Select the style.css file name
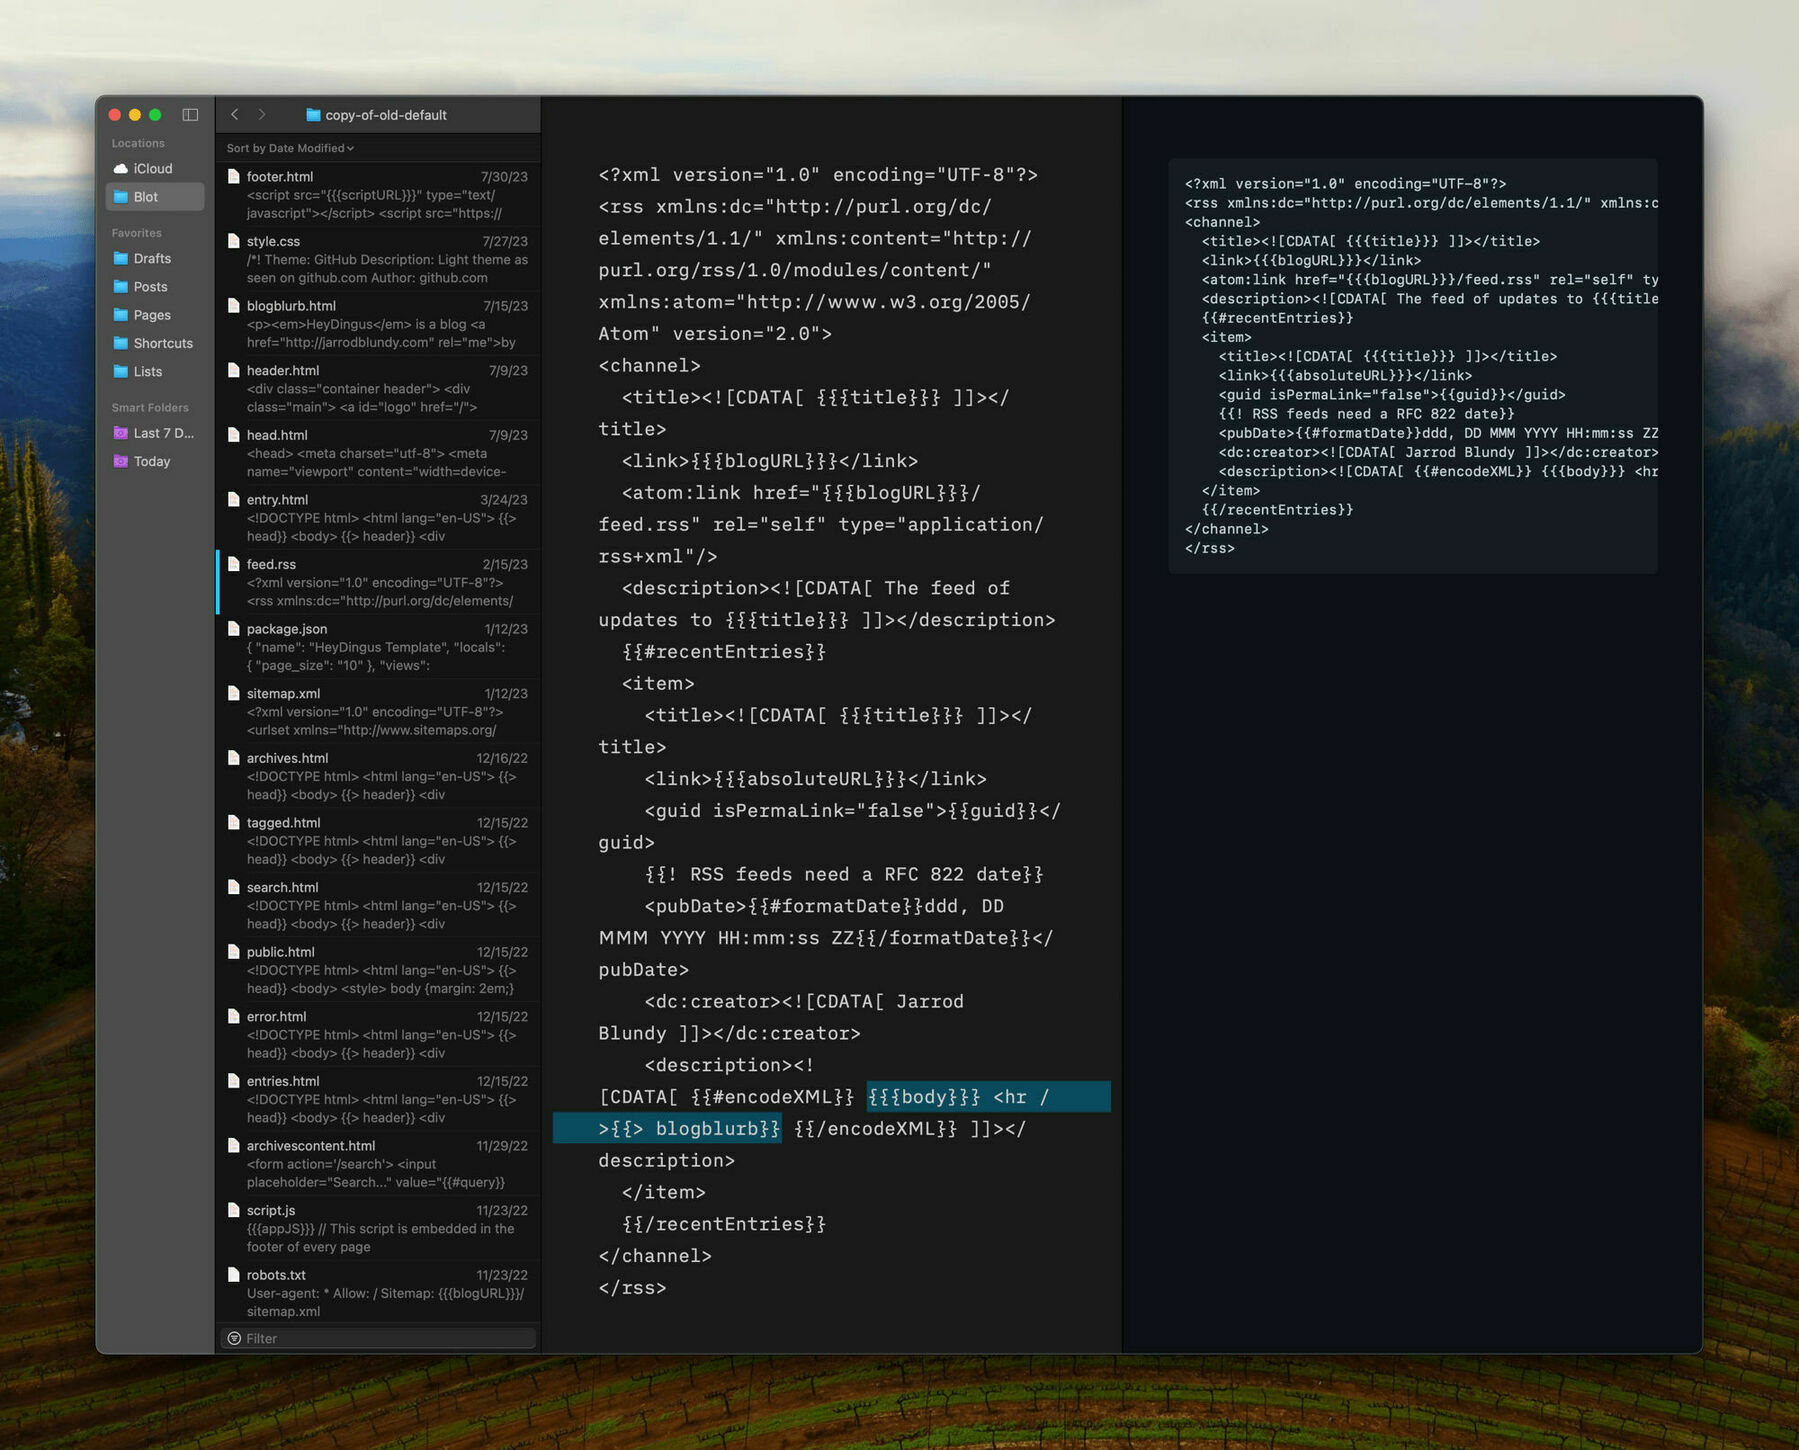Viewport: 1799px width, 1450px height. tap(273, 241)
